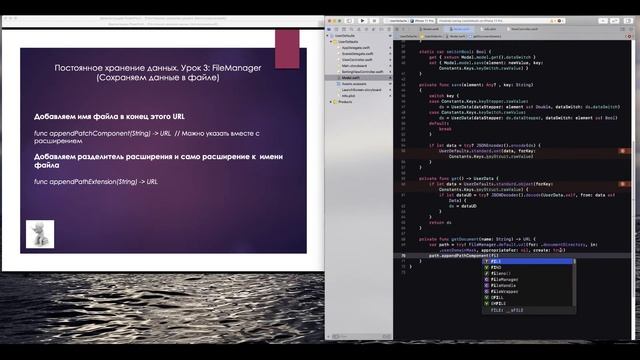Expand the Products folder
This screenshot has height=360, width=640.
331,102
